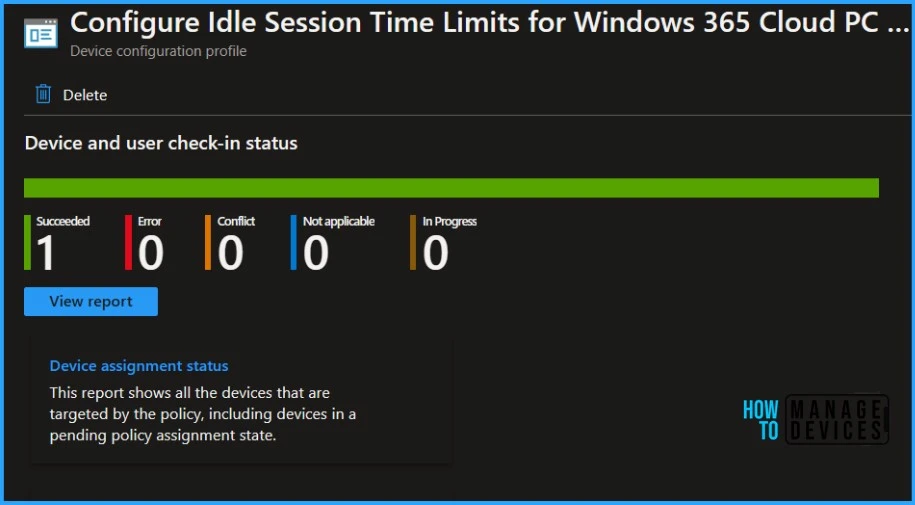Click the red Error color marker
The height and width of the screenshot is (505, 915).
(128, 243)
